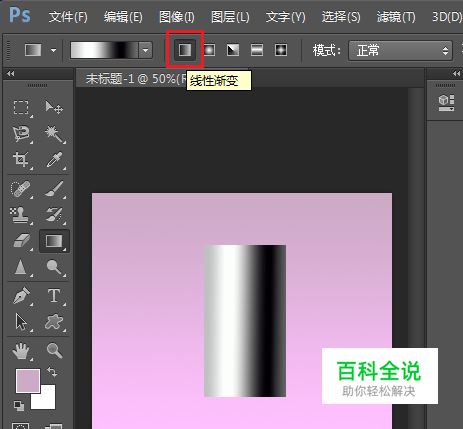Switch to the 未标题-1 document tab
This screenshot has height=429, width=463.
[x=135, y=79]
